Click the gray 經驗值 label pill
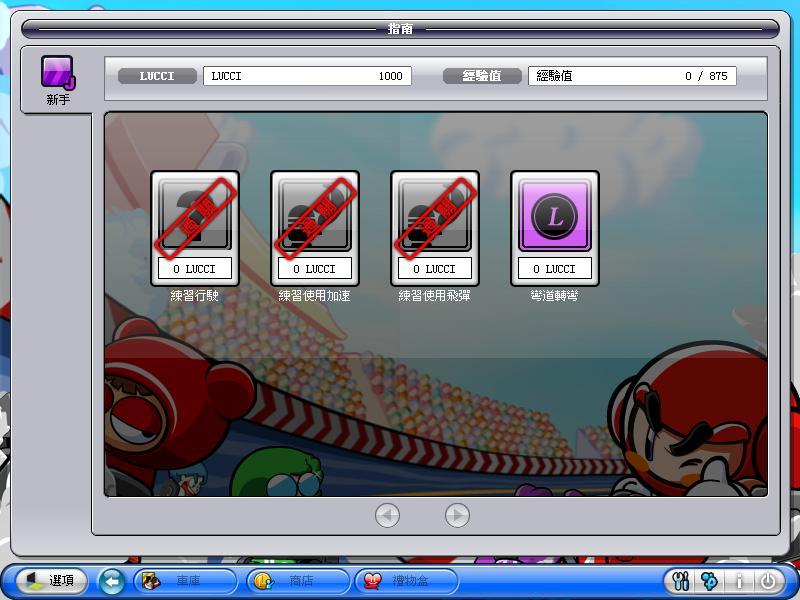This screenshot has height=600, width=800. pyautogui.click(x=482, y=76)
